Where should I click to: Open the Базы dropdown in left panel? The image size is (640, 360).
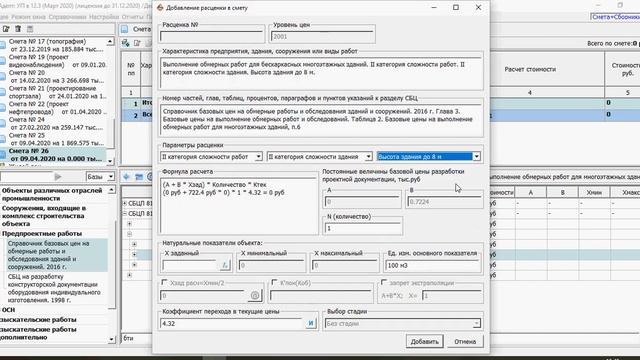click(x=111, y=177)
